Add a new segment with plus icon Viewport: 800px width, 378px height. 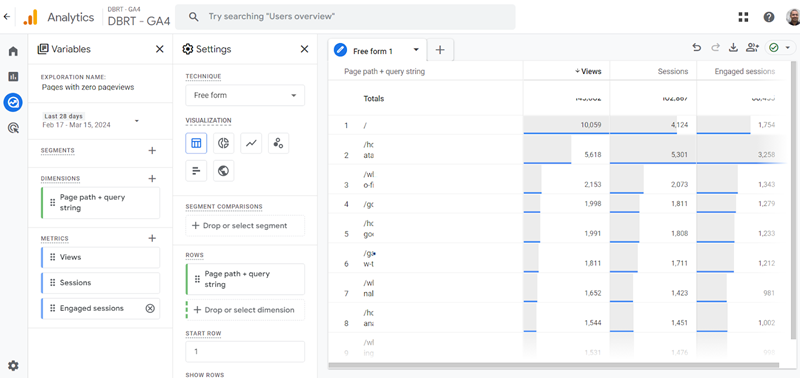click(152, 150)
